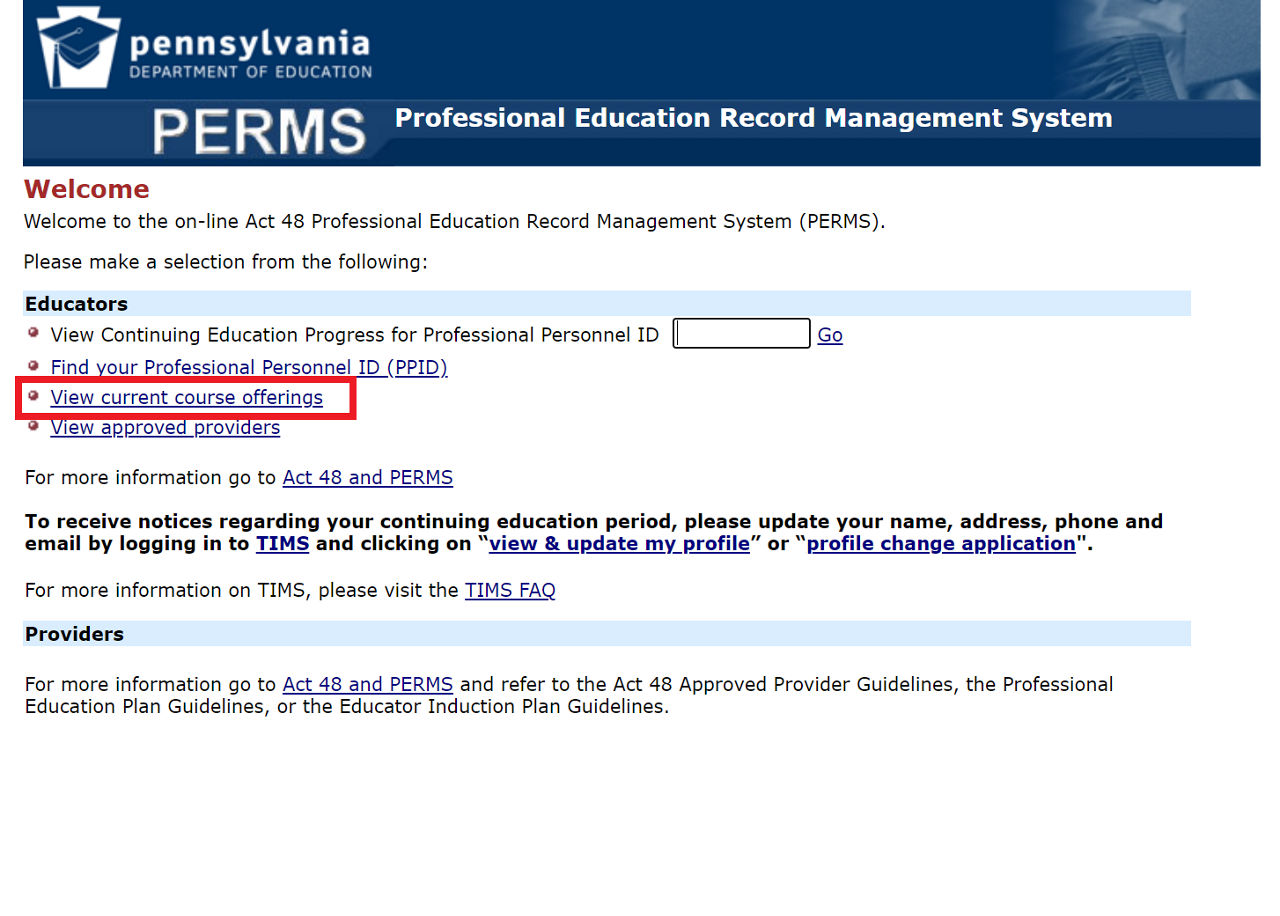The width and height of the screenshot is (1280, 916).
Task: Open the Act 48 and PERMS link for Educators
Action: pos(367,477)
